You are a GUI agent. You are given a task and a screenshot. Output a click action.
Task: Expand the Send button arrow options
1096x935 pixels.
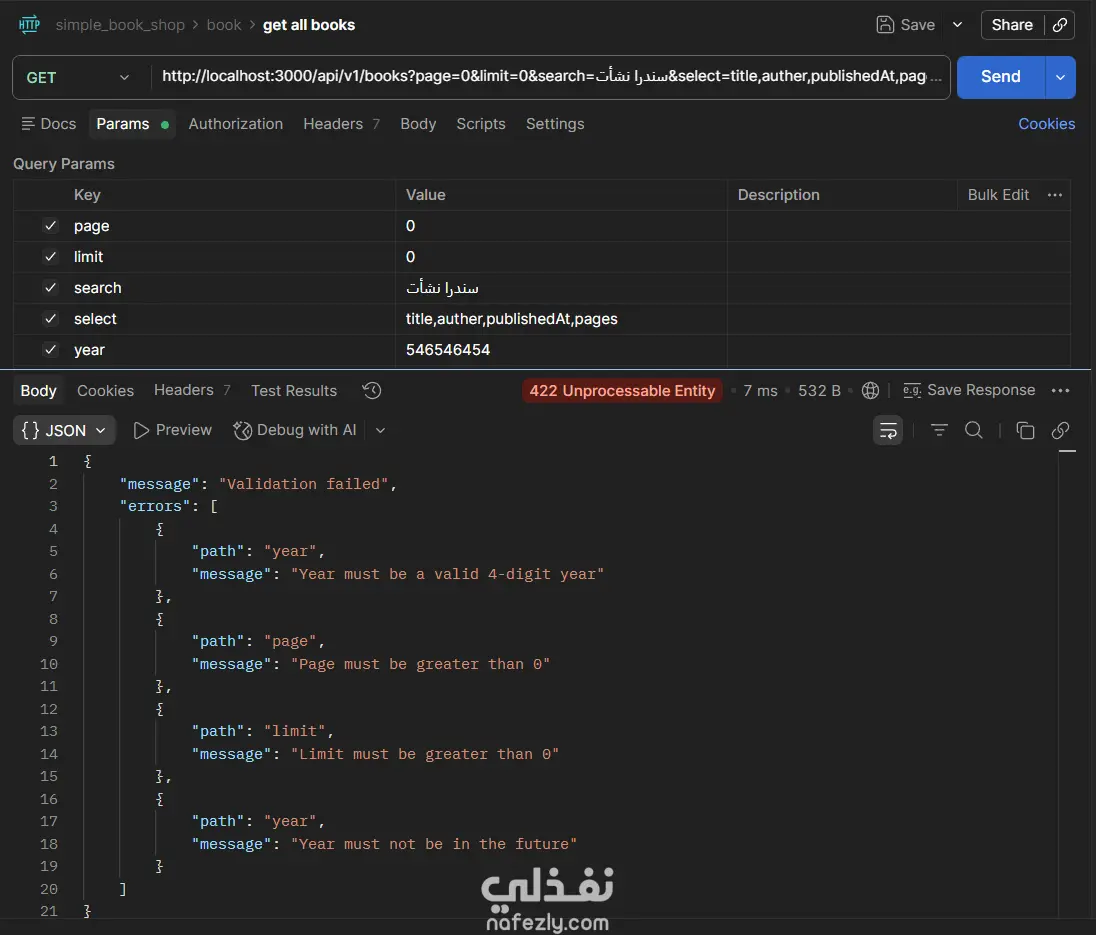coord(1060,77)
